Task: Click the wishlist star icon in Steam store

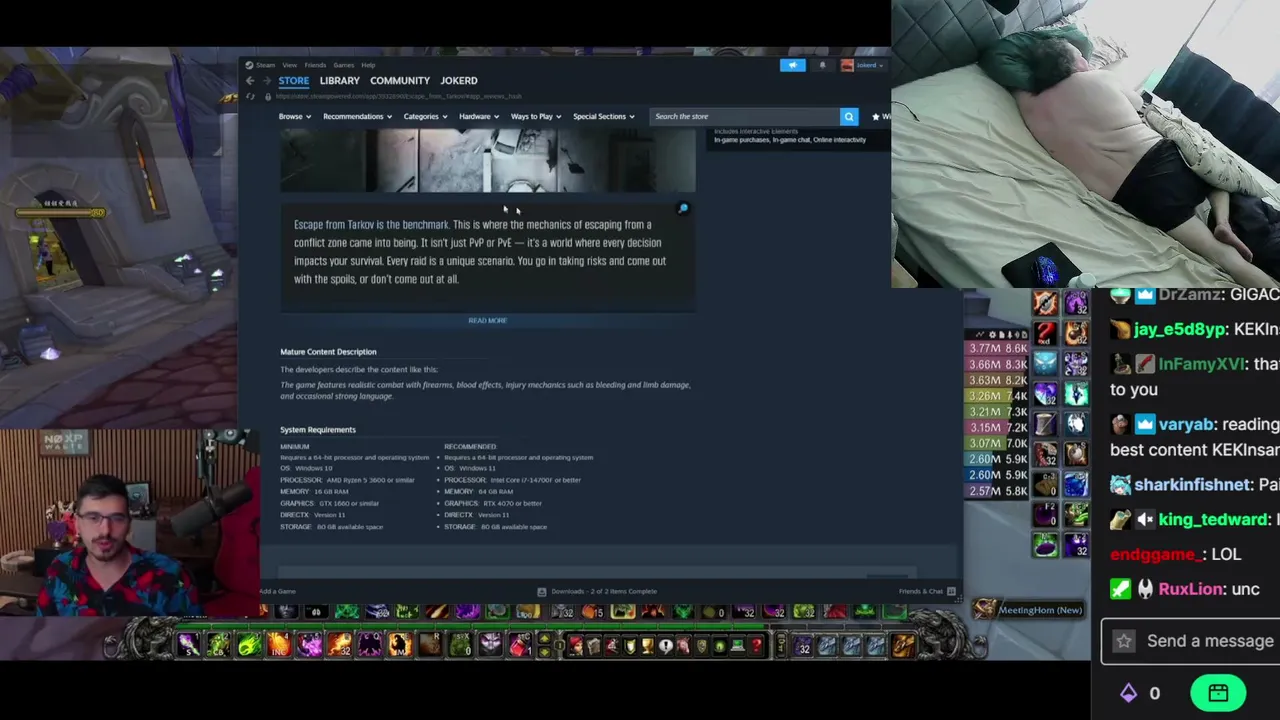Action: pos(875,116)
